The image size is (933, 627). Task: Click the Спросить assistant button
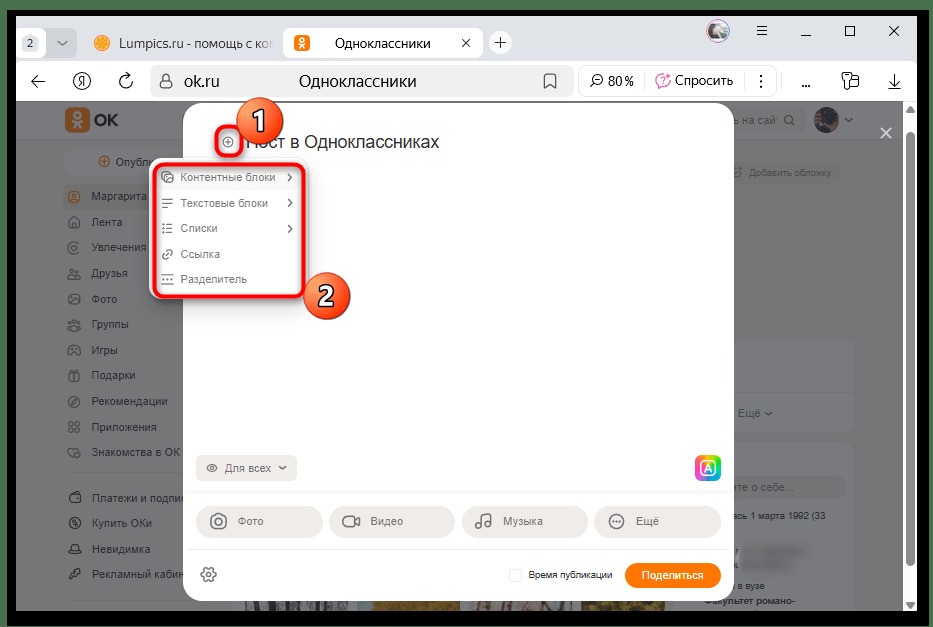[694, 81]
